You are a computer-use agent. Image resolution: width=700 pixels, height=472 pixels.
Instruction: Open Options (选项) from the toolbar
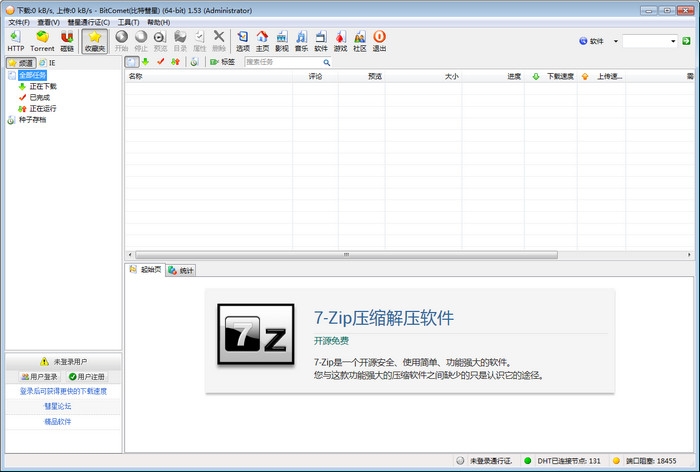[243, 41]
